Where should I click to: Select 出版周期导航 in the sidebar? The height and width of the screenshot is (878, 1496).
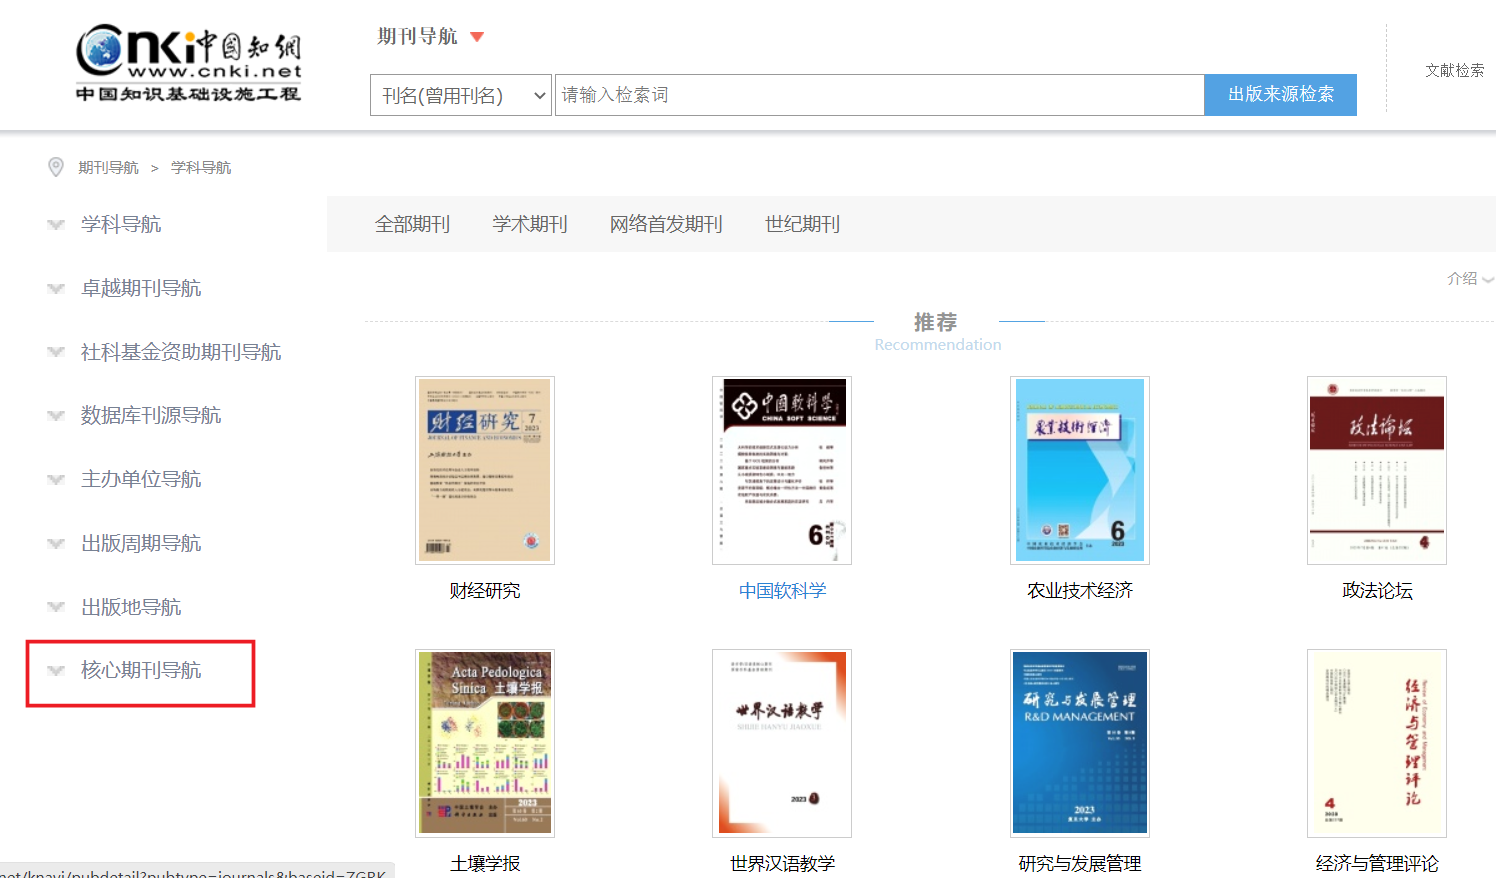[x=141, y=543]
